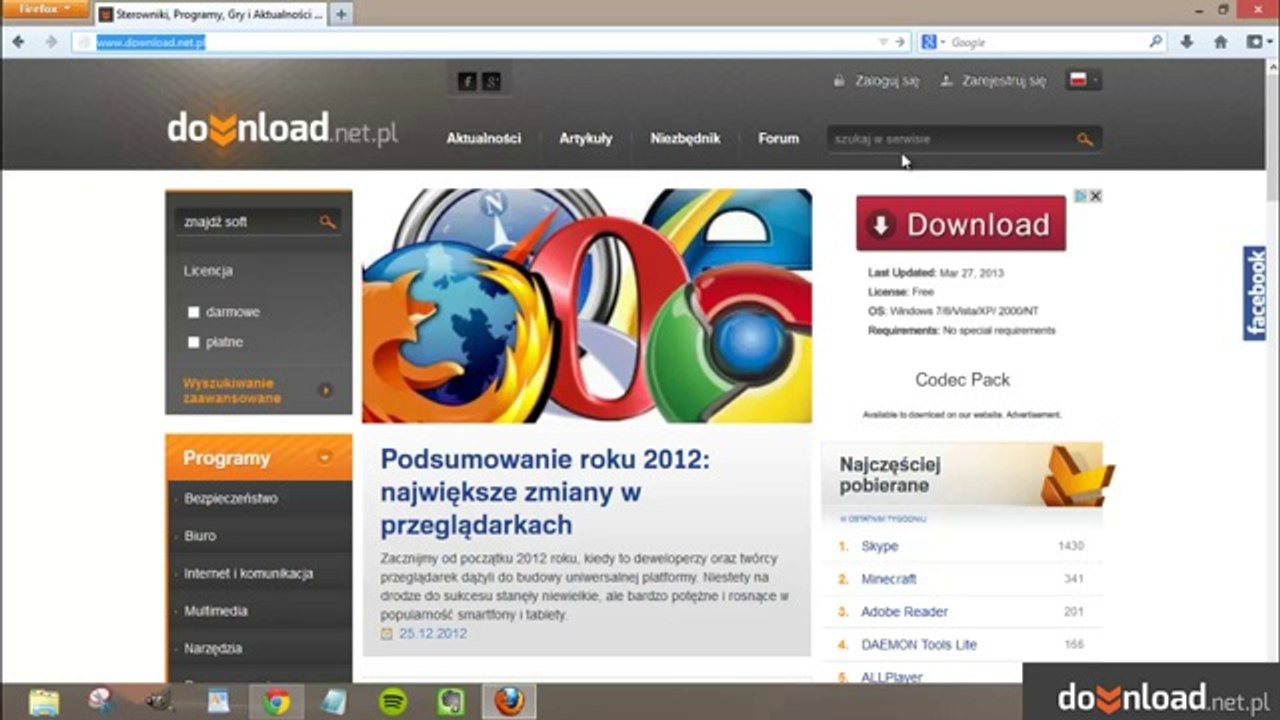The image size is (1280, 720).
Task: Open the Google search engine selector dropdown
Action: tap(933, 42)
